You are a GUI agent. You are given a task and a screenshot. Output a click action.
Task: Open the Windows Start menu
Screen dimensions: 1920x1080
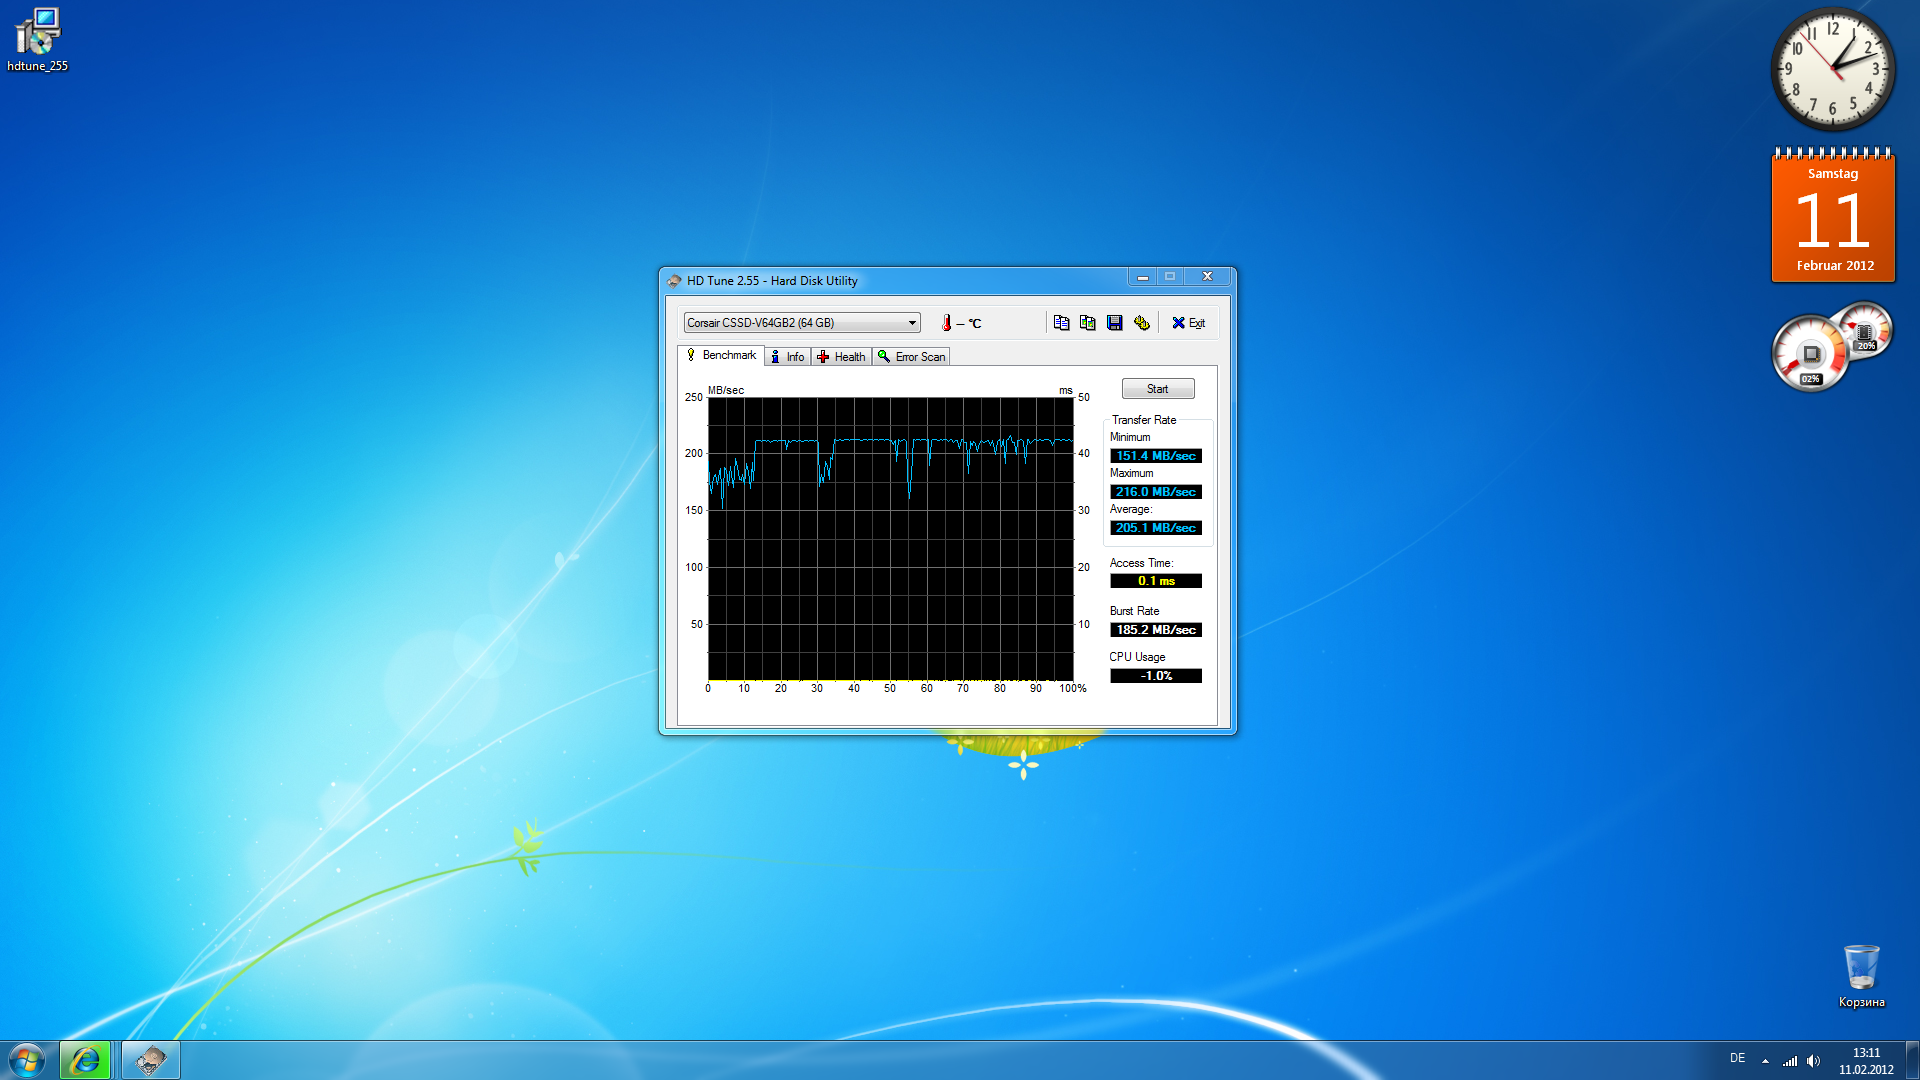(27, 1060)
